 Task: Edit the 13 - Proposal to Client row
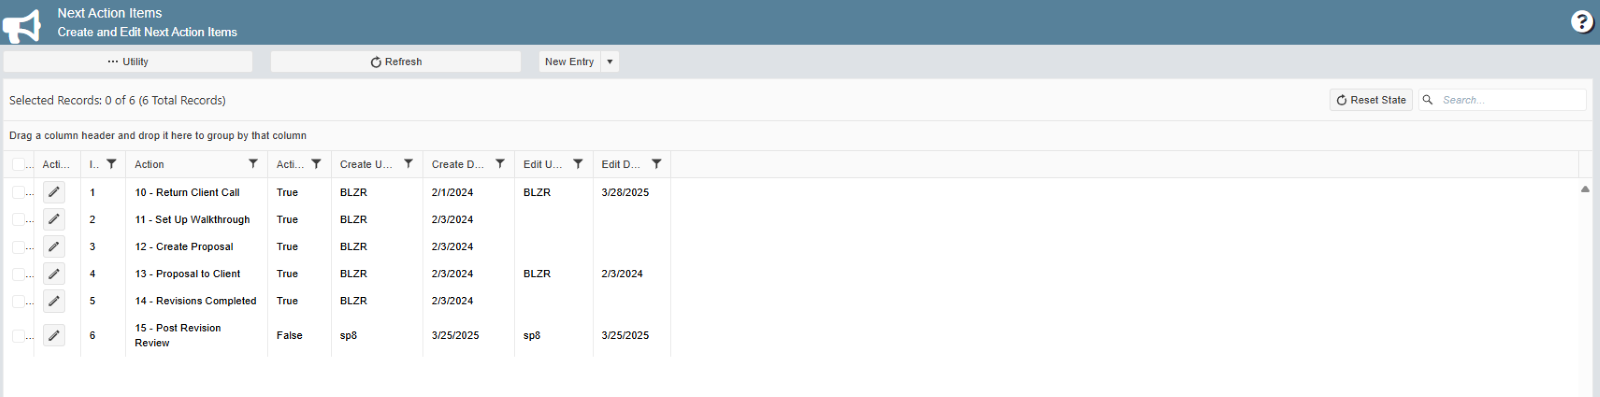54,273
